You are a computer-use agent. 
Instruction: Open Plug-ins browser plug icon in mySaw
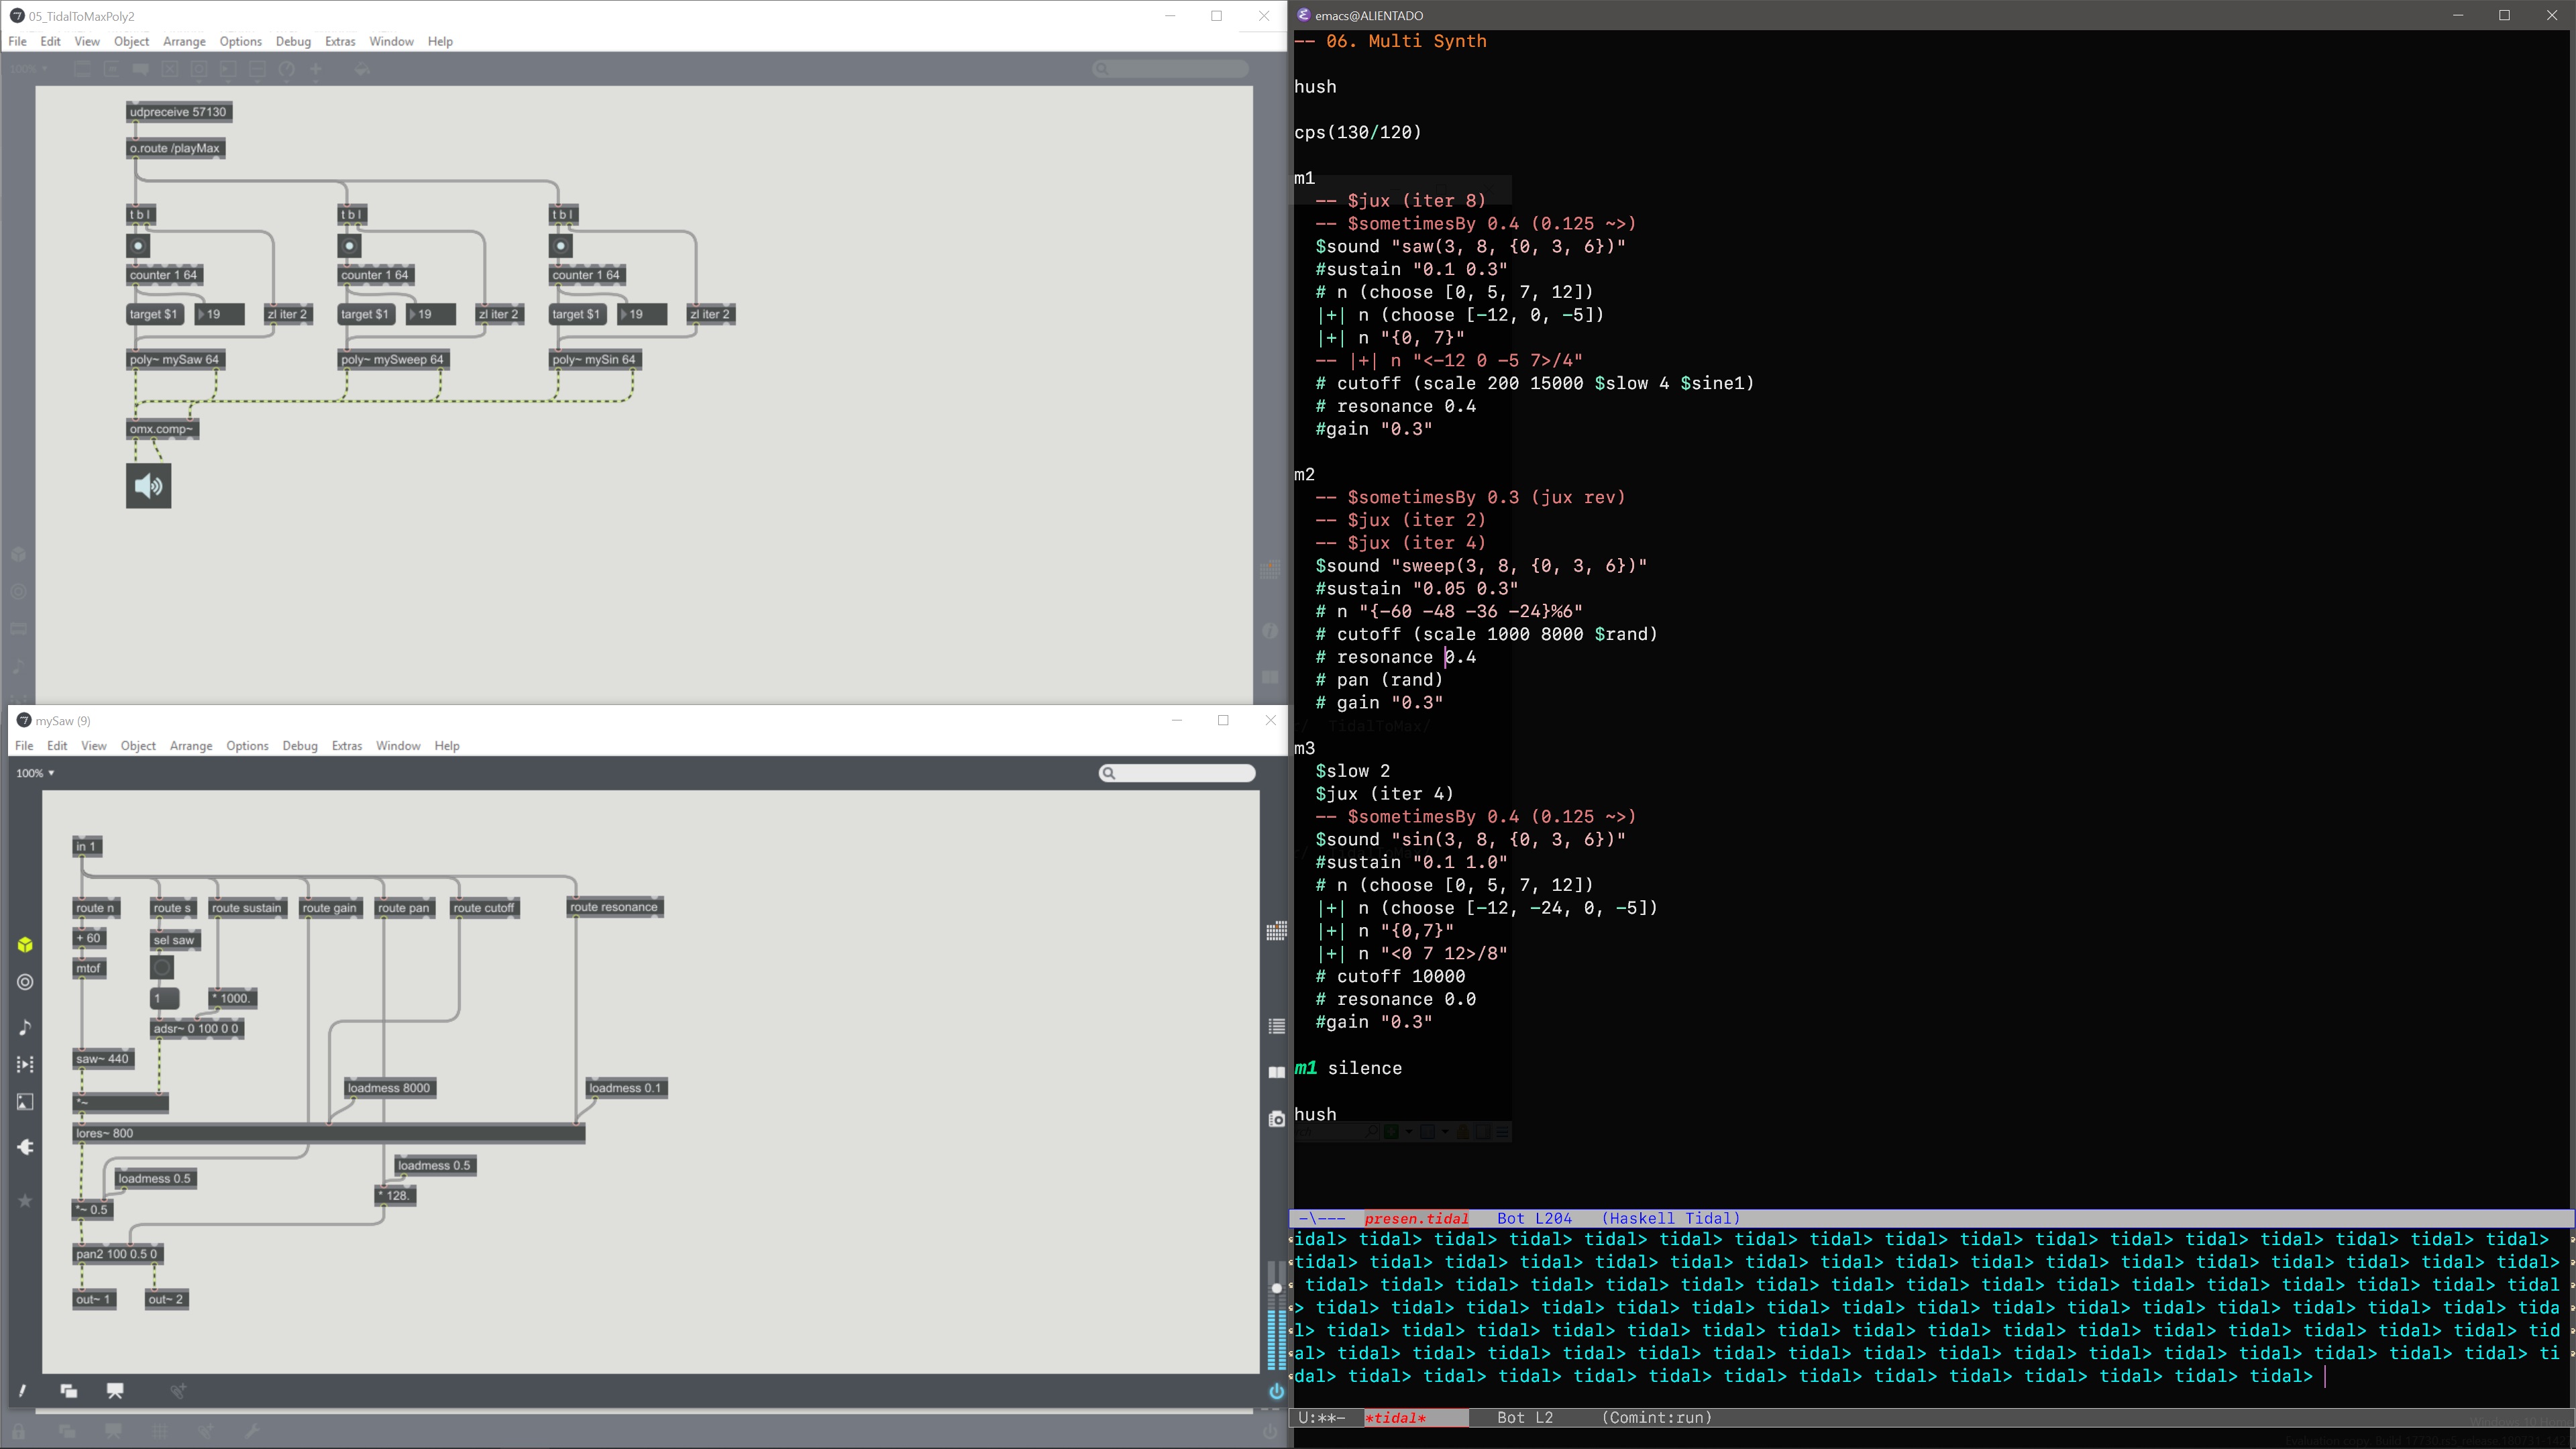(25, 1147)
